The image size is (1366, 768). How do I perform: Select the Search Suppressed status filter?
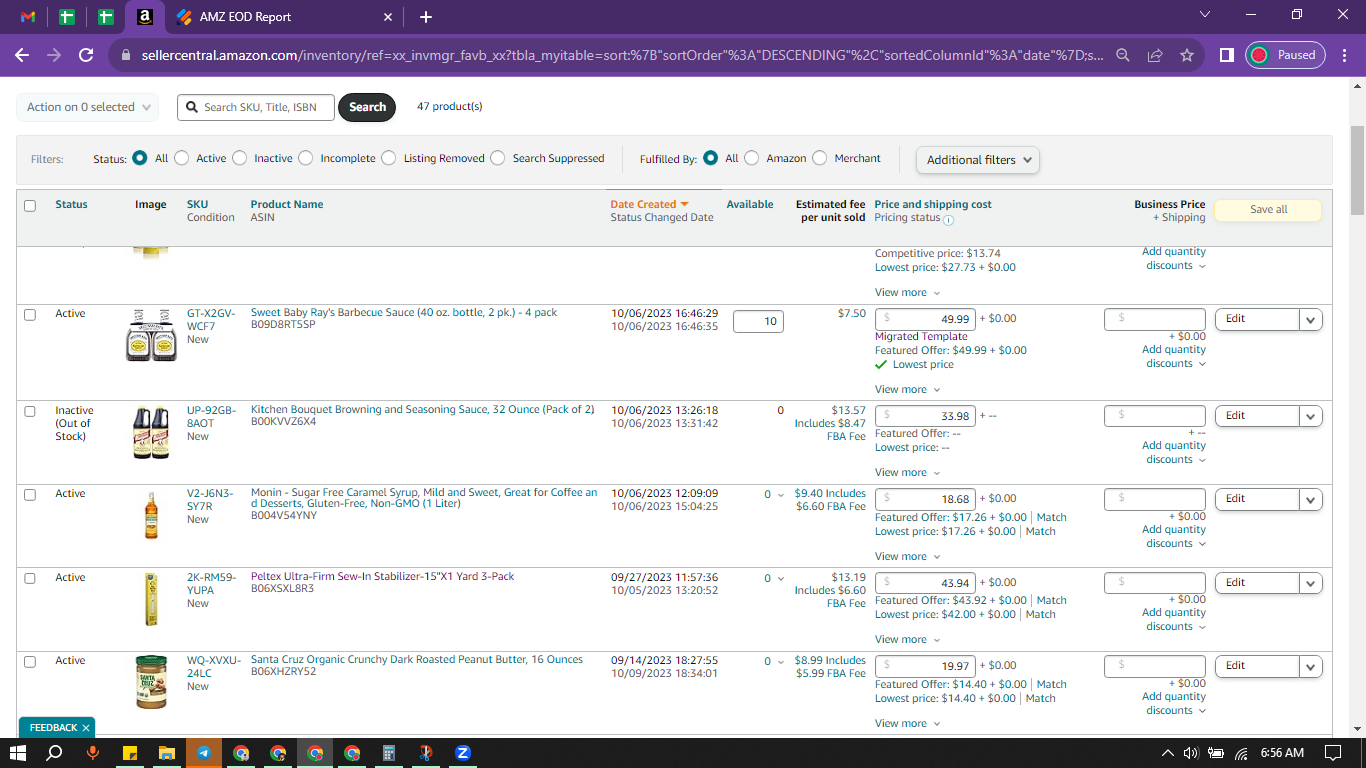[x=498, y=158]
